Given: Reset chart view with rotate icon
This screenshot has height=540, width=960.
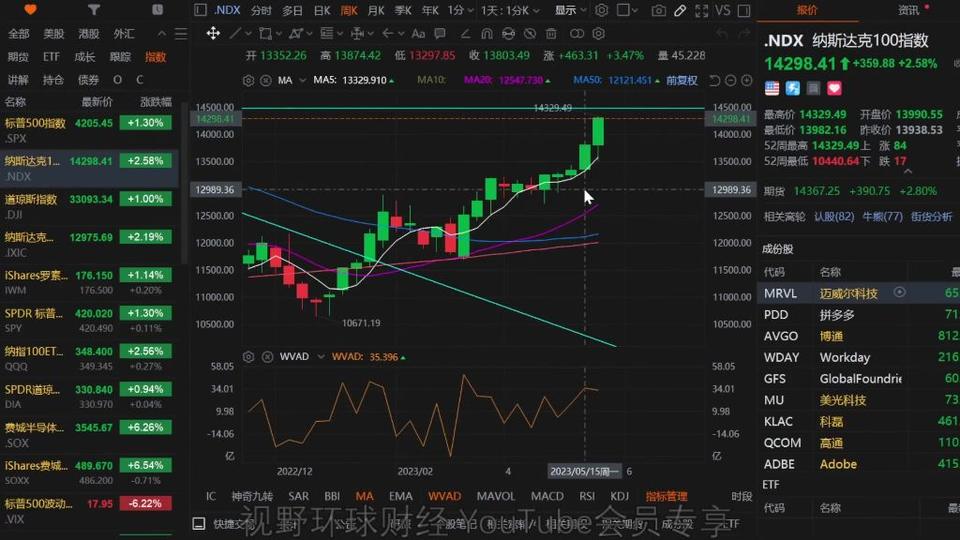Looking at the screenshot, I should [x=714, y=80].
